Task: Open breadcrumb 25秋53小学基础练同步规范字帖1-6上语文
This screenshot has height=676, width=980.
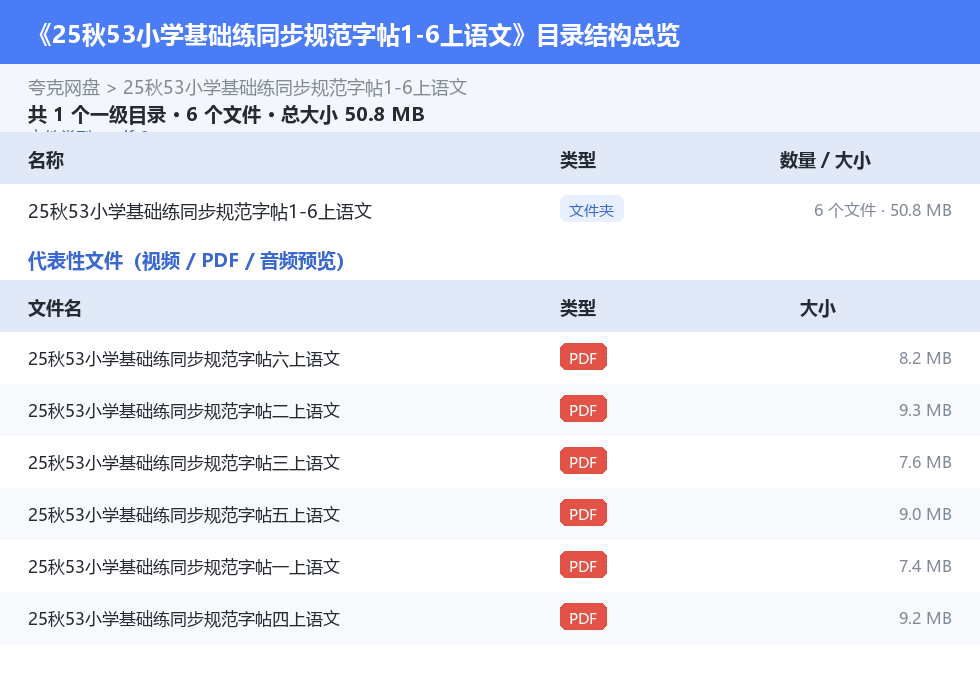Action: [x=294, y=87]
